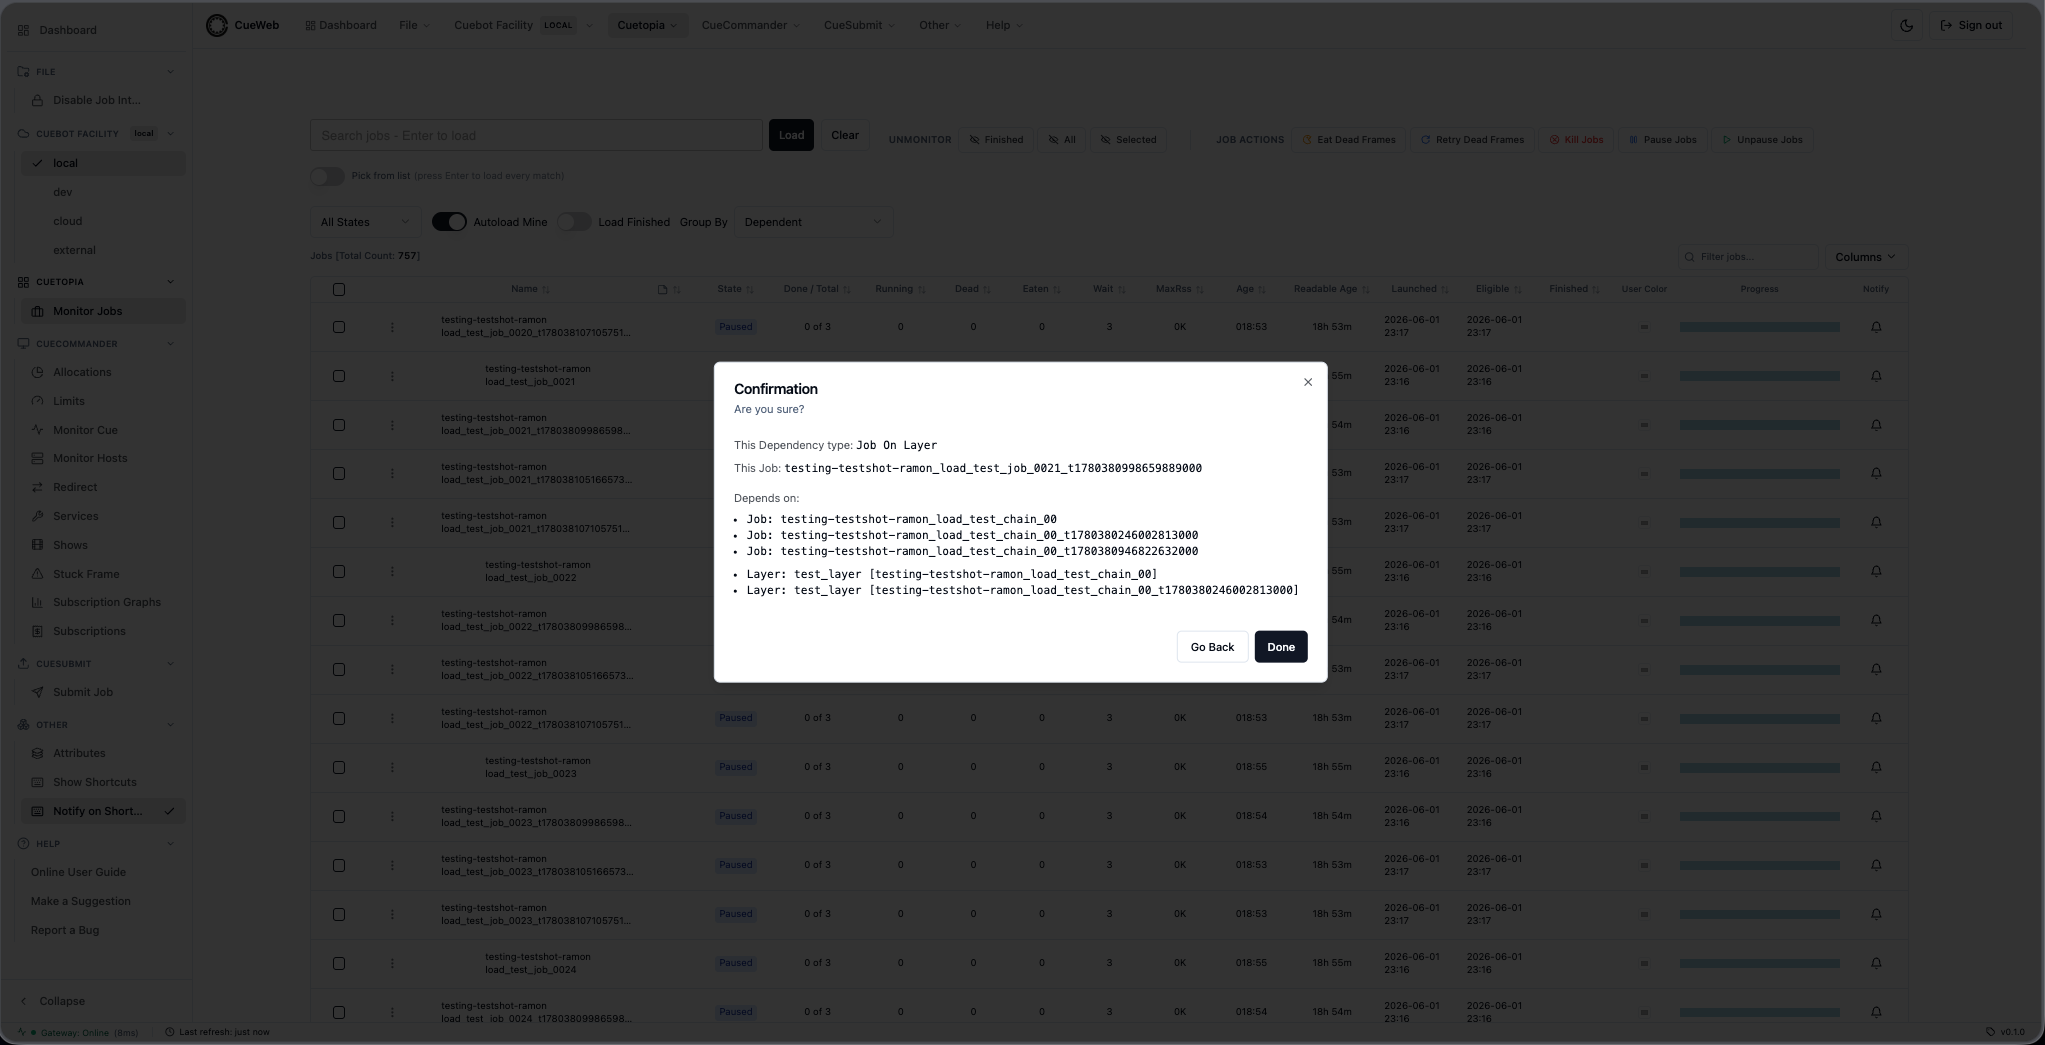Viewport: 2045px width, 1045px height.
Task: Check box for load_test_job_0023 row
Action: coord(339,767)
